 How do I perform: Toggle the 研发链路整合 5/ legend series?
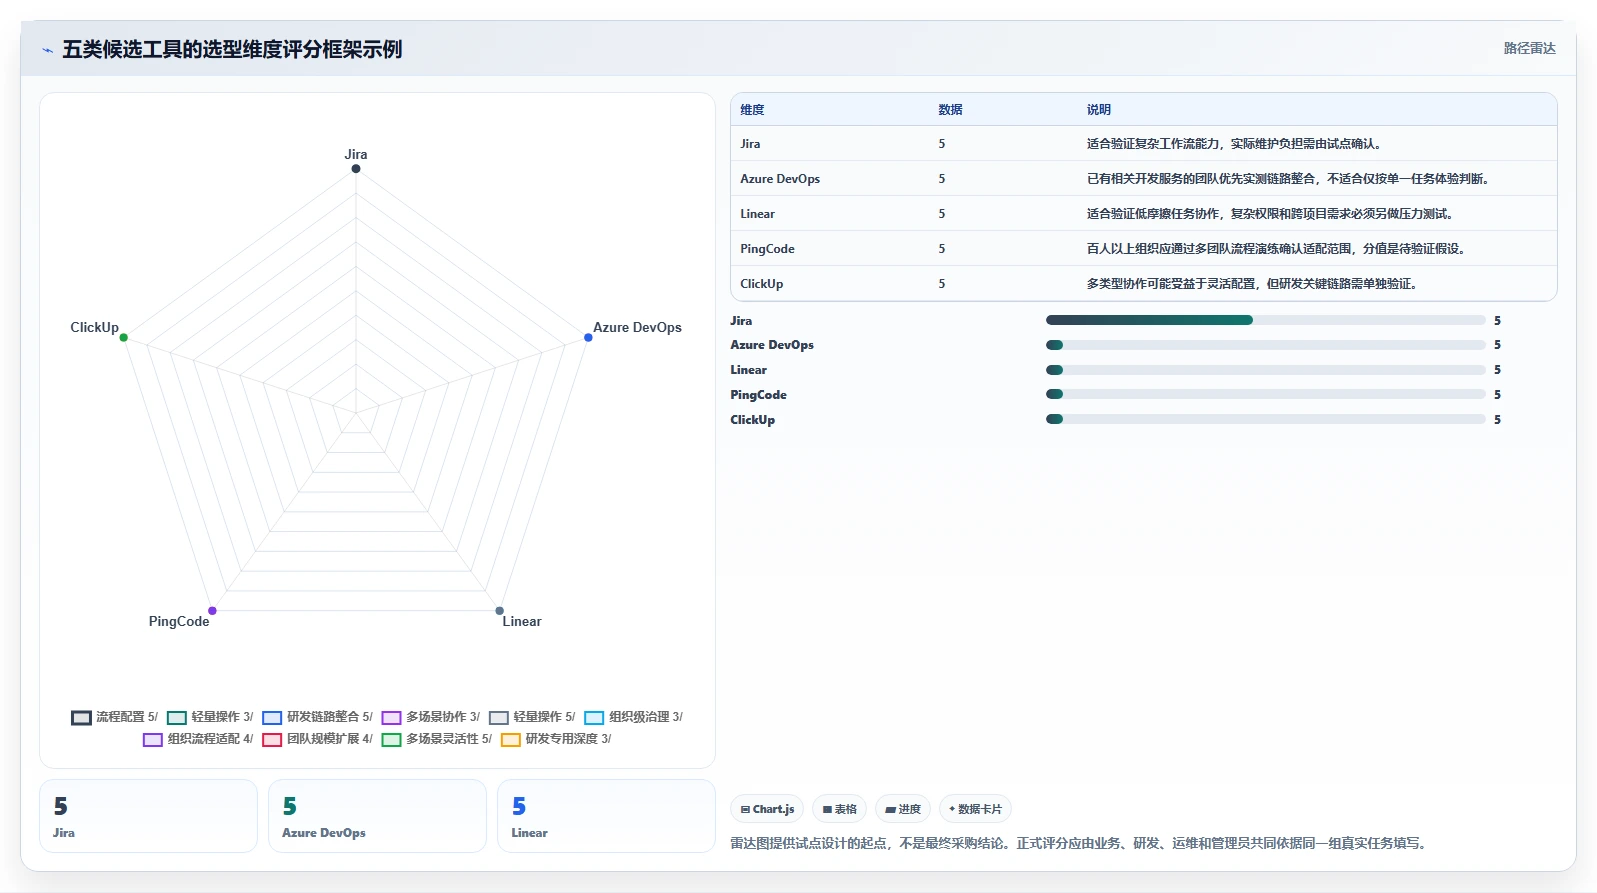[x=317, y=717]
